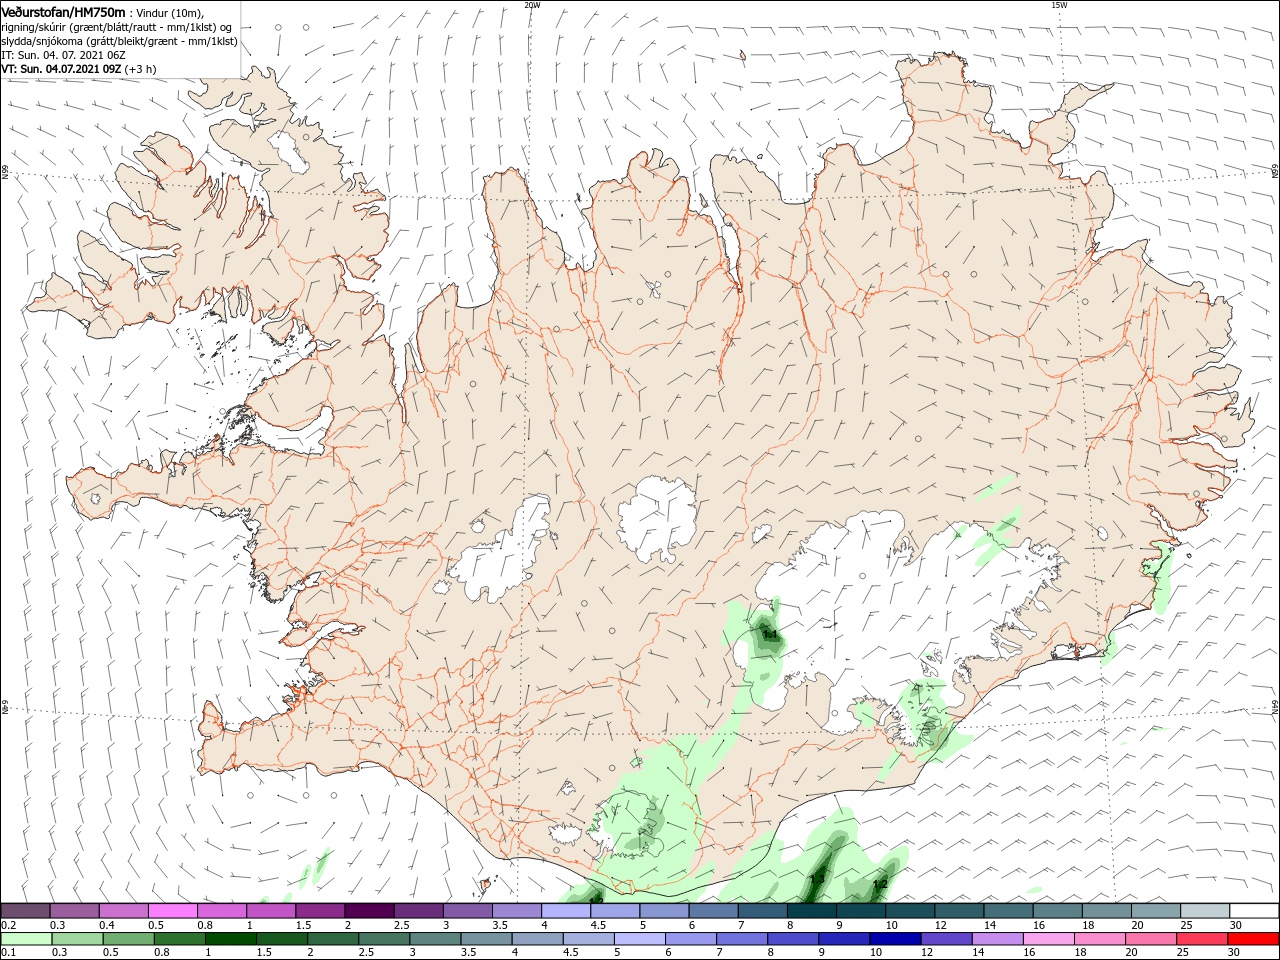Click the dark teal swatch between 8 and 9, upper legend
The width and height of the screenshot is (1280, 960).
811,911
